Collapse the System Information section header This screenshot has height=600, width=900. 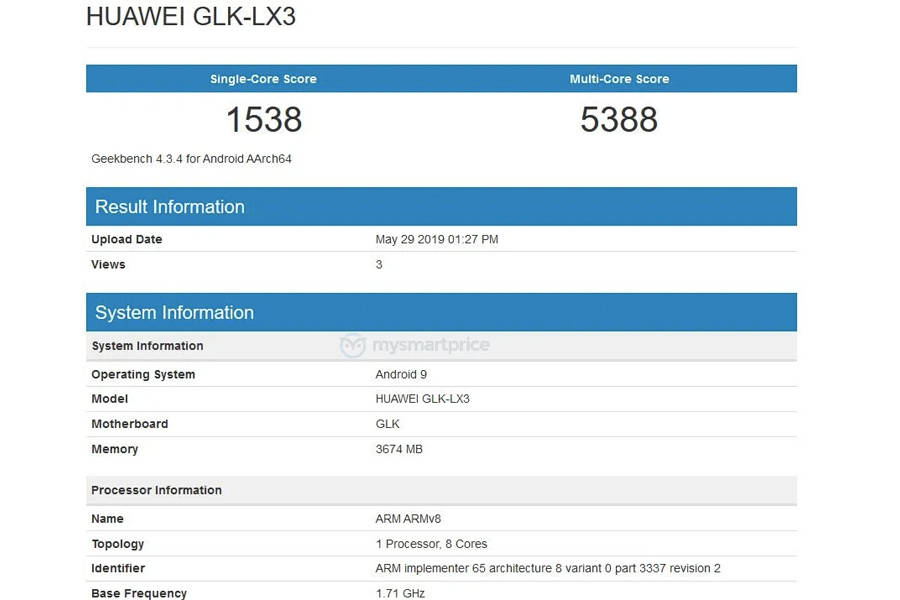[174, 312]
